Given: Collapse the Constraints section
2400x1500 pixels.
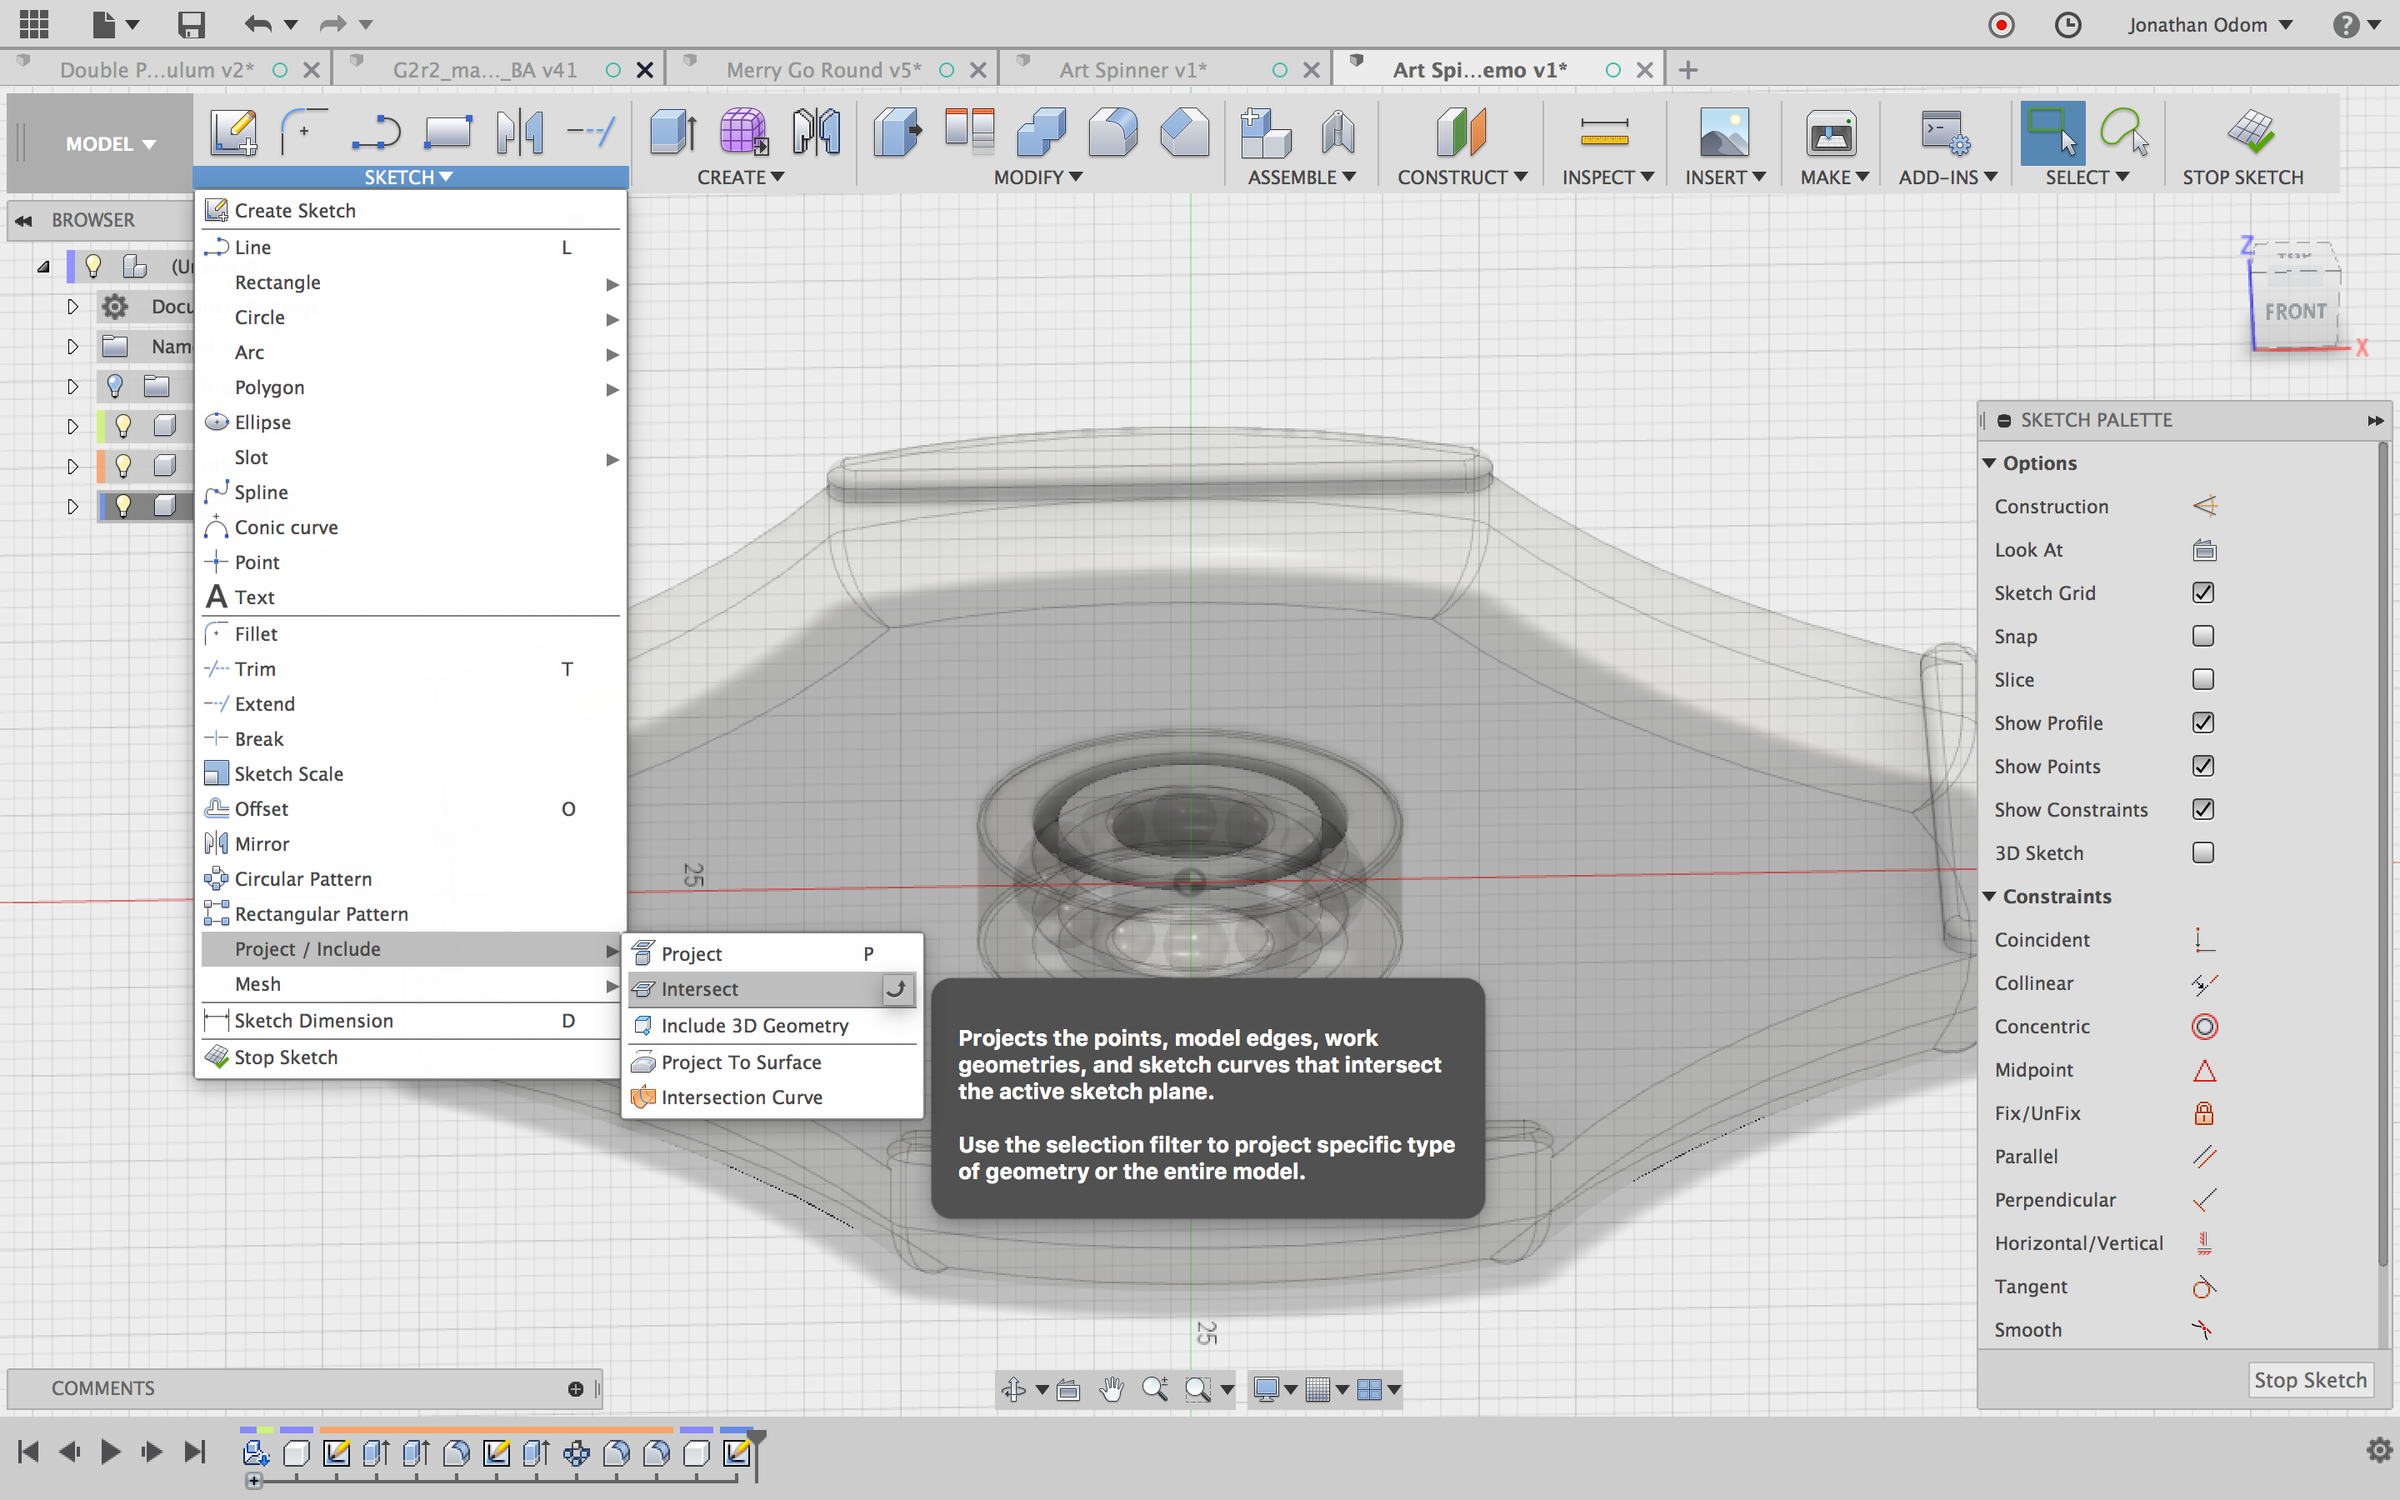Looking at the screenshot, I should (1990, 896).
